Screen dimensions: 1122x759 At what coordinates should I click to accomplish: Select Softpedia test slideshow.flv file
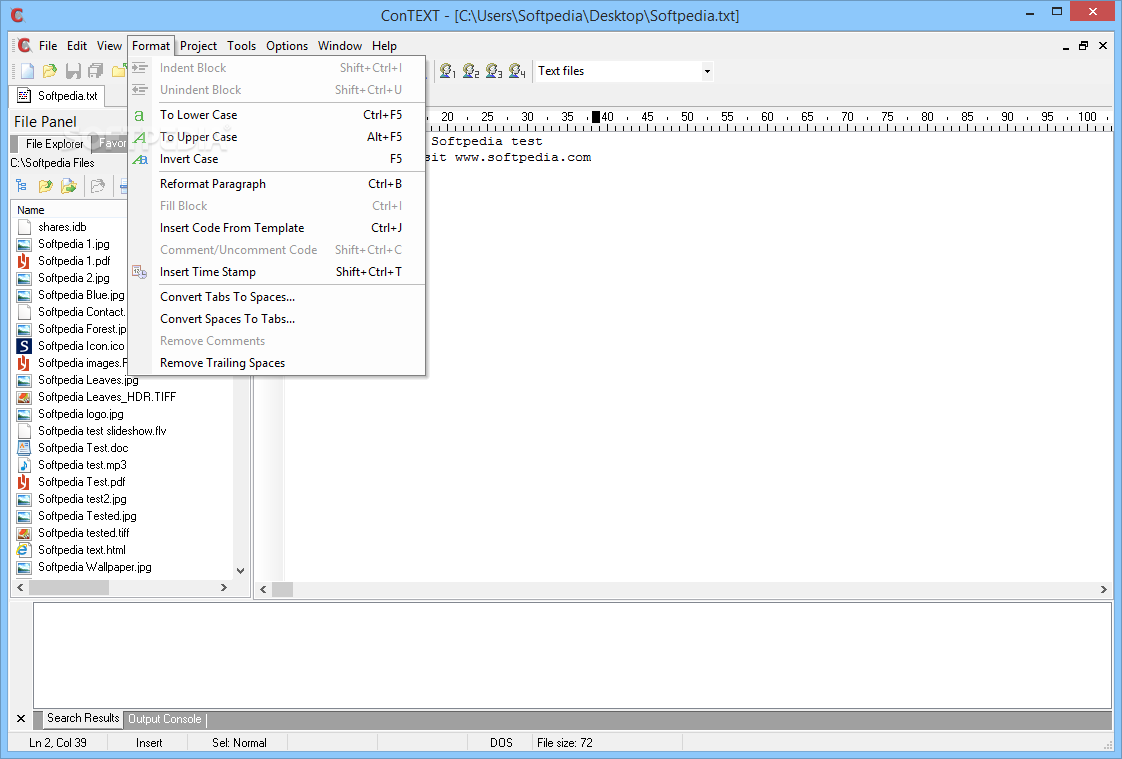[102, 431]
